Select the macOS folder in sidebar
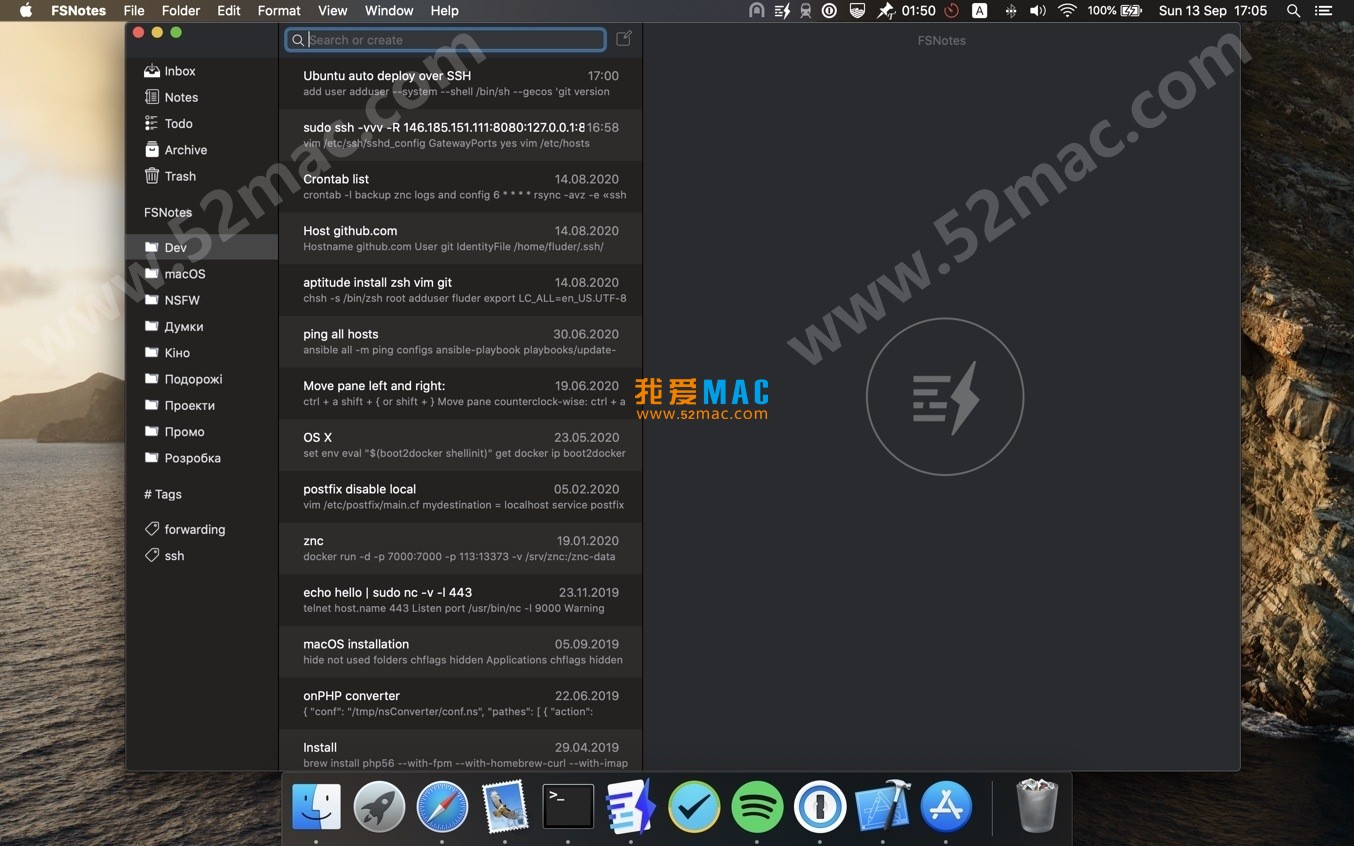Viewport: 1354px width, 846px height. point(201,274)
